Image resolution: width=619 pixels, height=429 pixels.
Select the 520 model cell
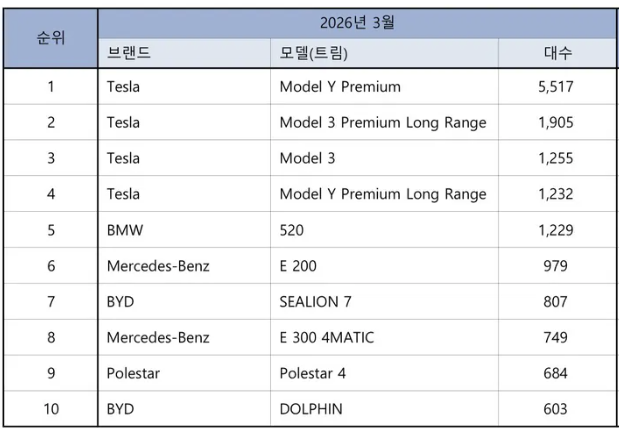click(291, 230)
